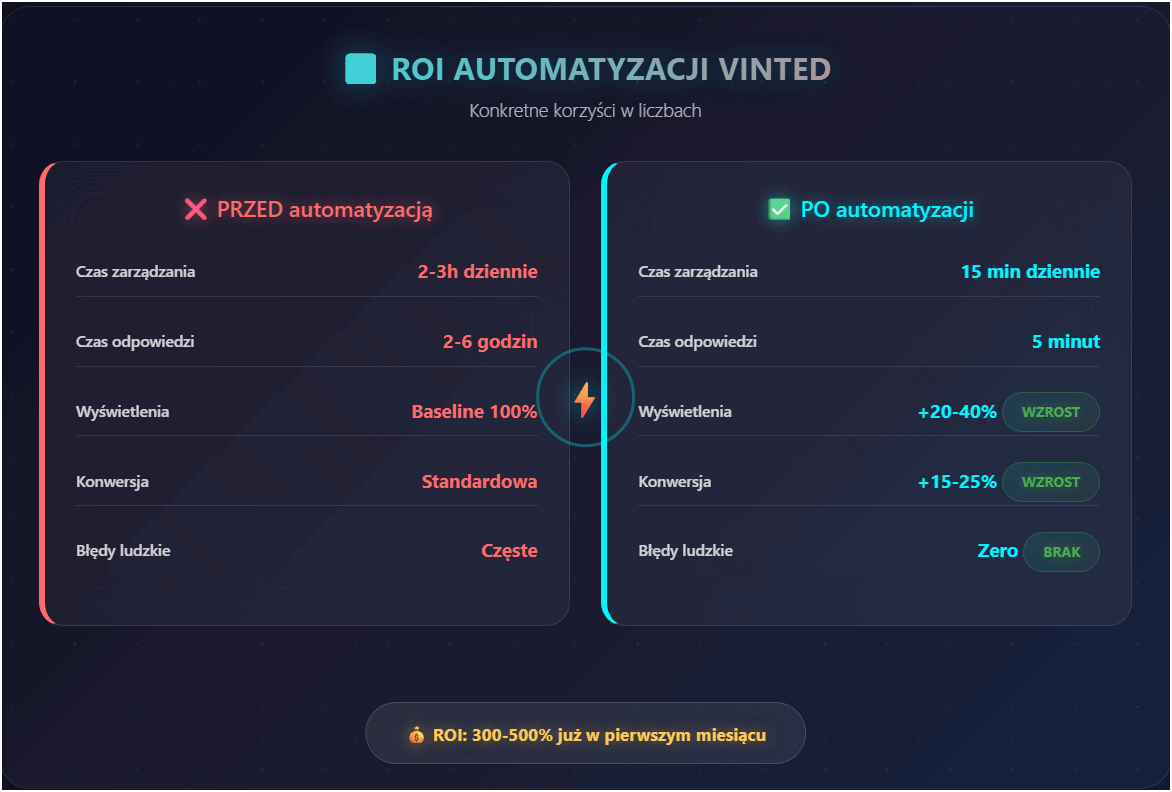Click the 15 min dziennie value
Viewport: 1172px width, 792px height.
(x=1030, y=272)
